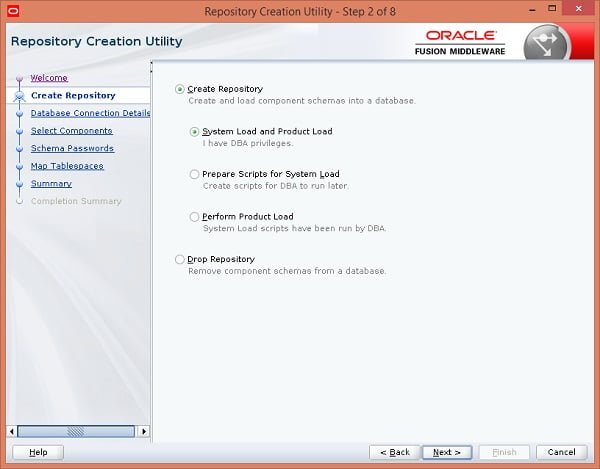
Task: Click bullet icon beside Select Components
Action: point(20,132)
